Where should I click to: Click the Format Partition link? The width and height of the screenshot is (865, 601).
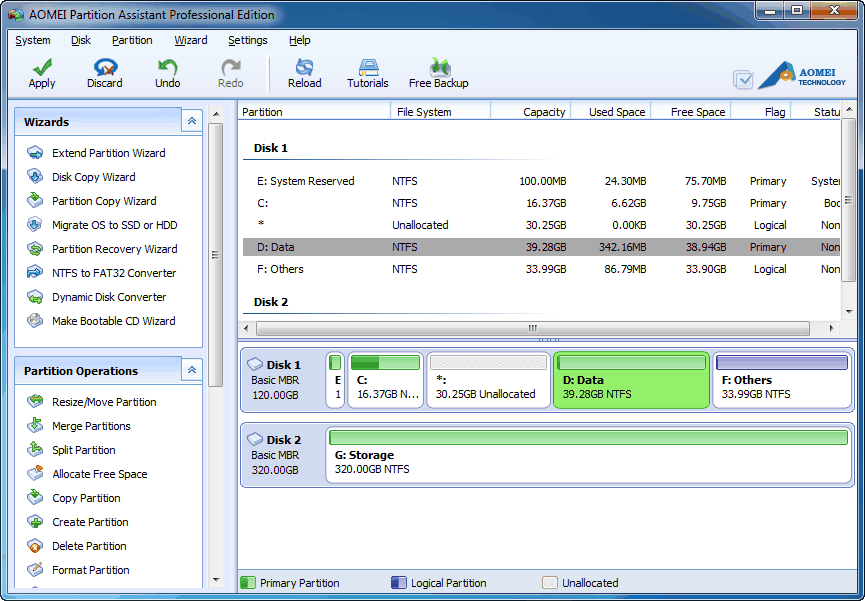[90, 570]
